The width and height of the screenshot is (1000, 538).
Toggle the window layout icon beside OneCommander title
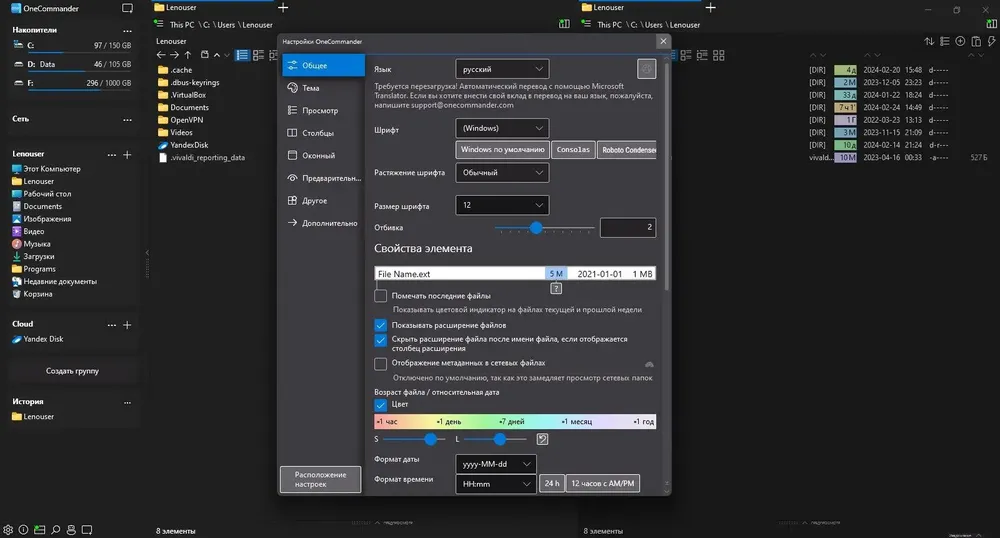pyautogui.click(x=128, y=8)
